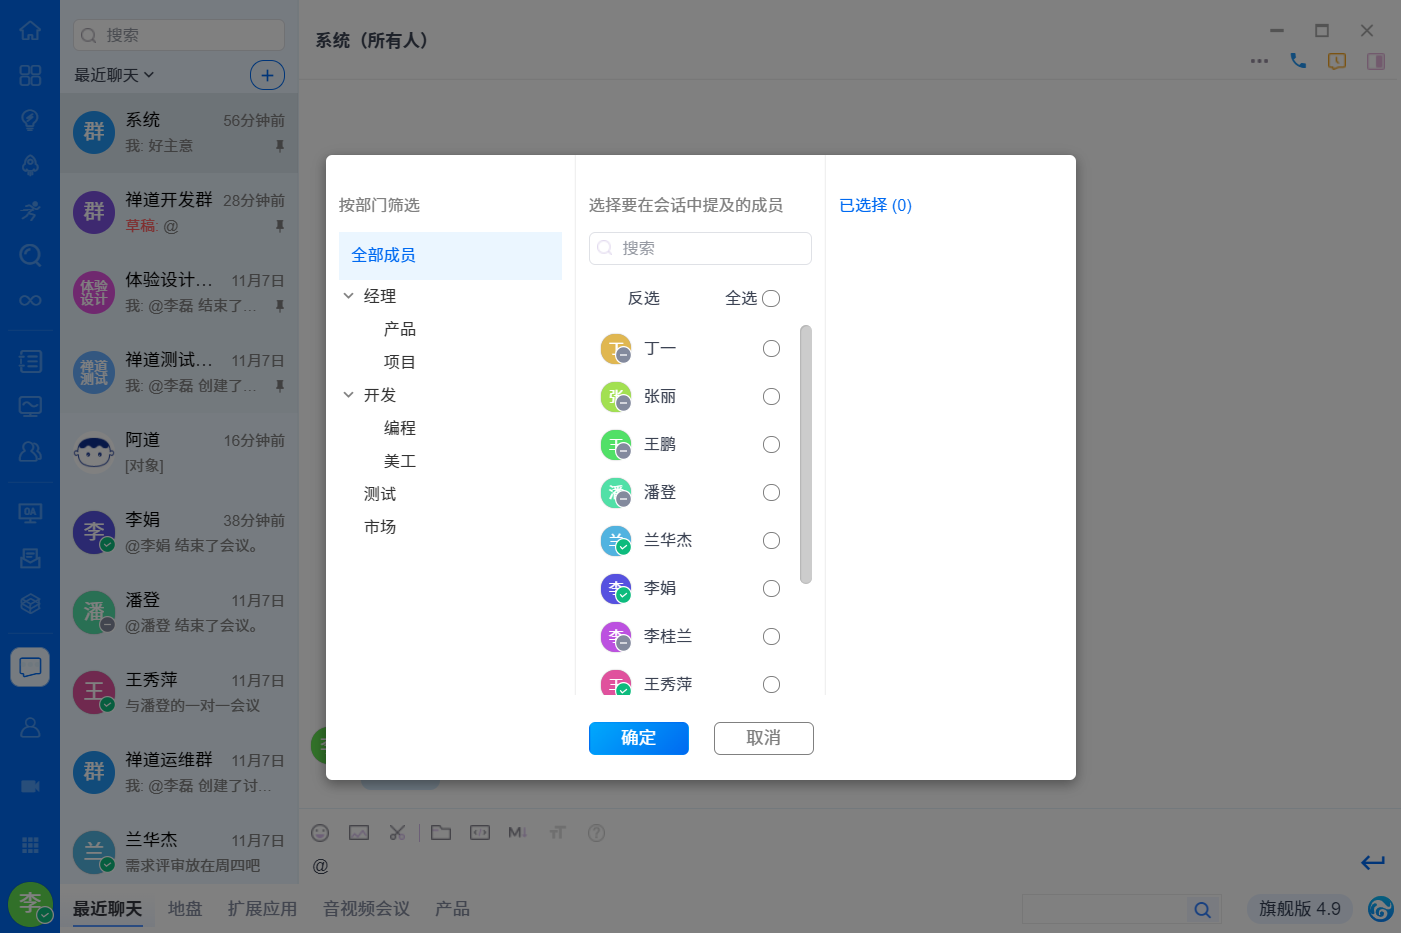
Task: Open the four-squares dashboard icon in the sidebar
Action: (30, 75)
